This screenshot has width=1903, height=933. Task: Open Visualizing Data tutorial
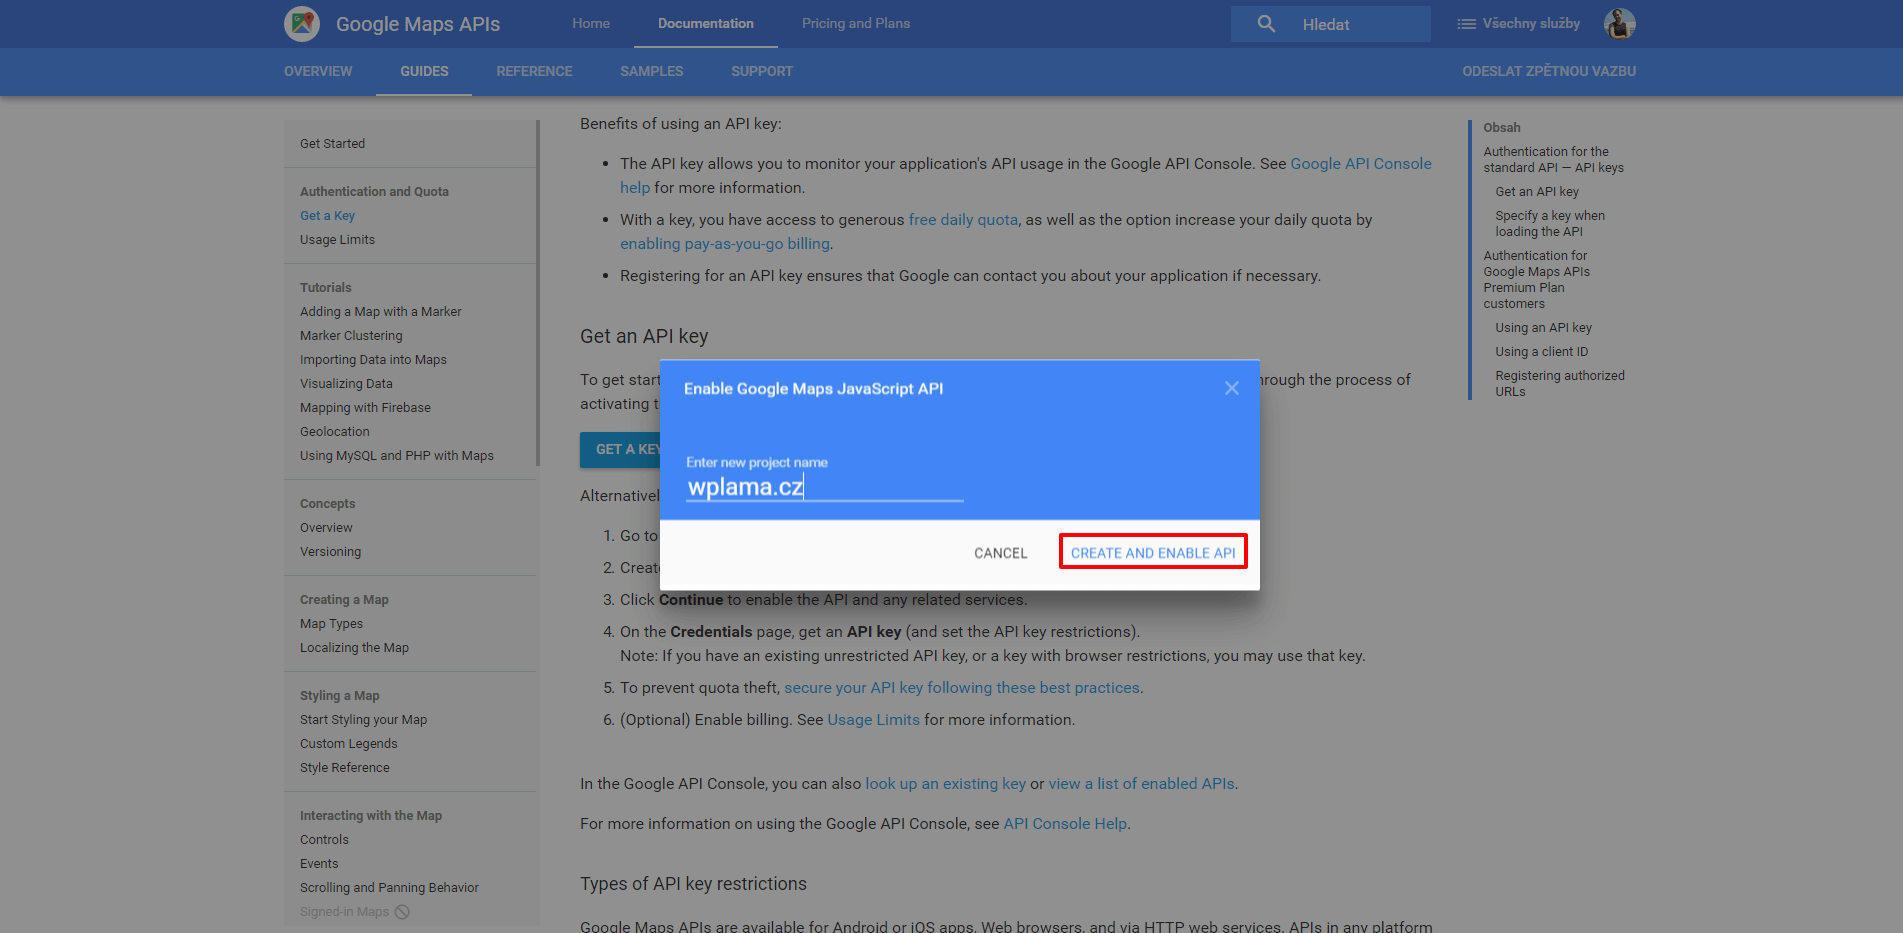pyautogui.click(x=346, y=383)
